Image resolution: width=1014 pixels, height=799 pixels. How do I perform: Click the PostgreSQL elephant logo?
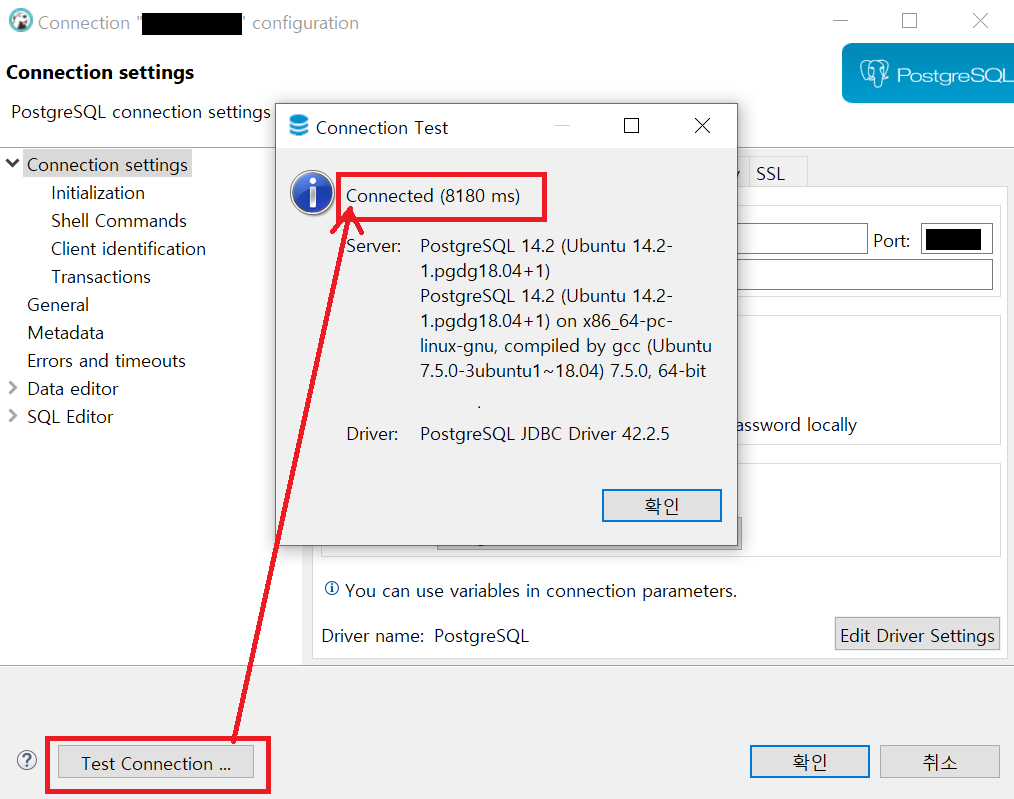[x=874, y=74]
